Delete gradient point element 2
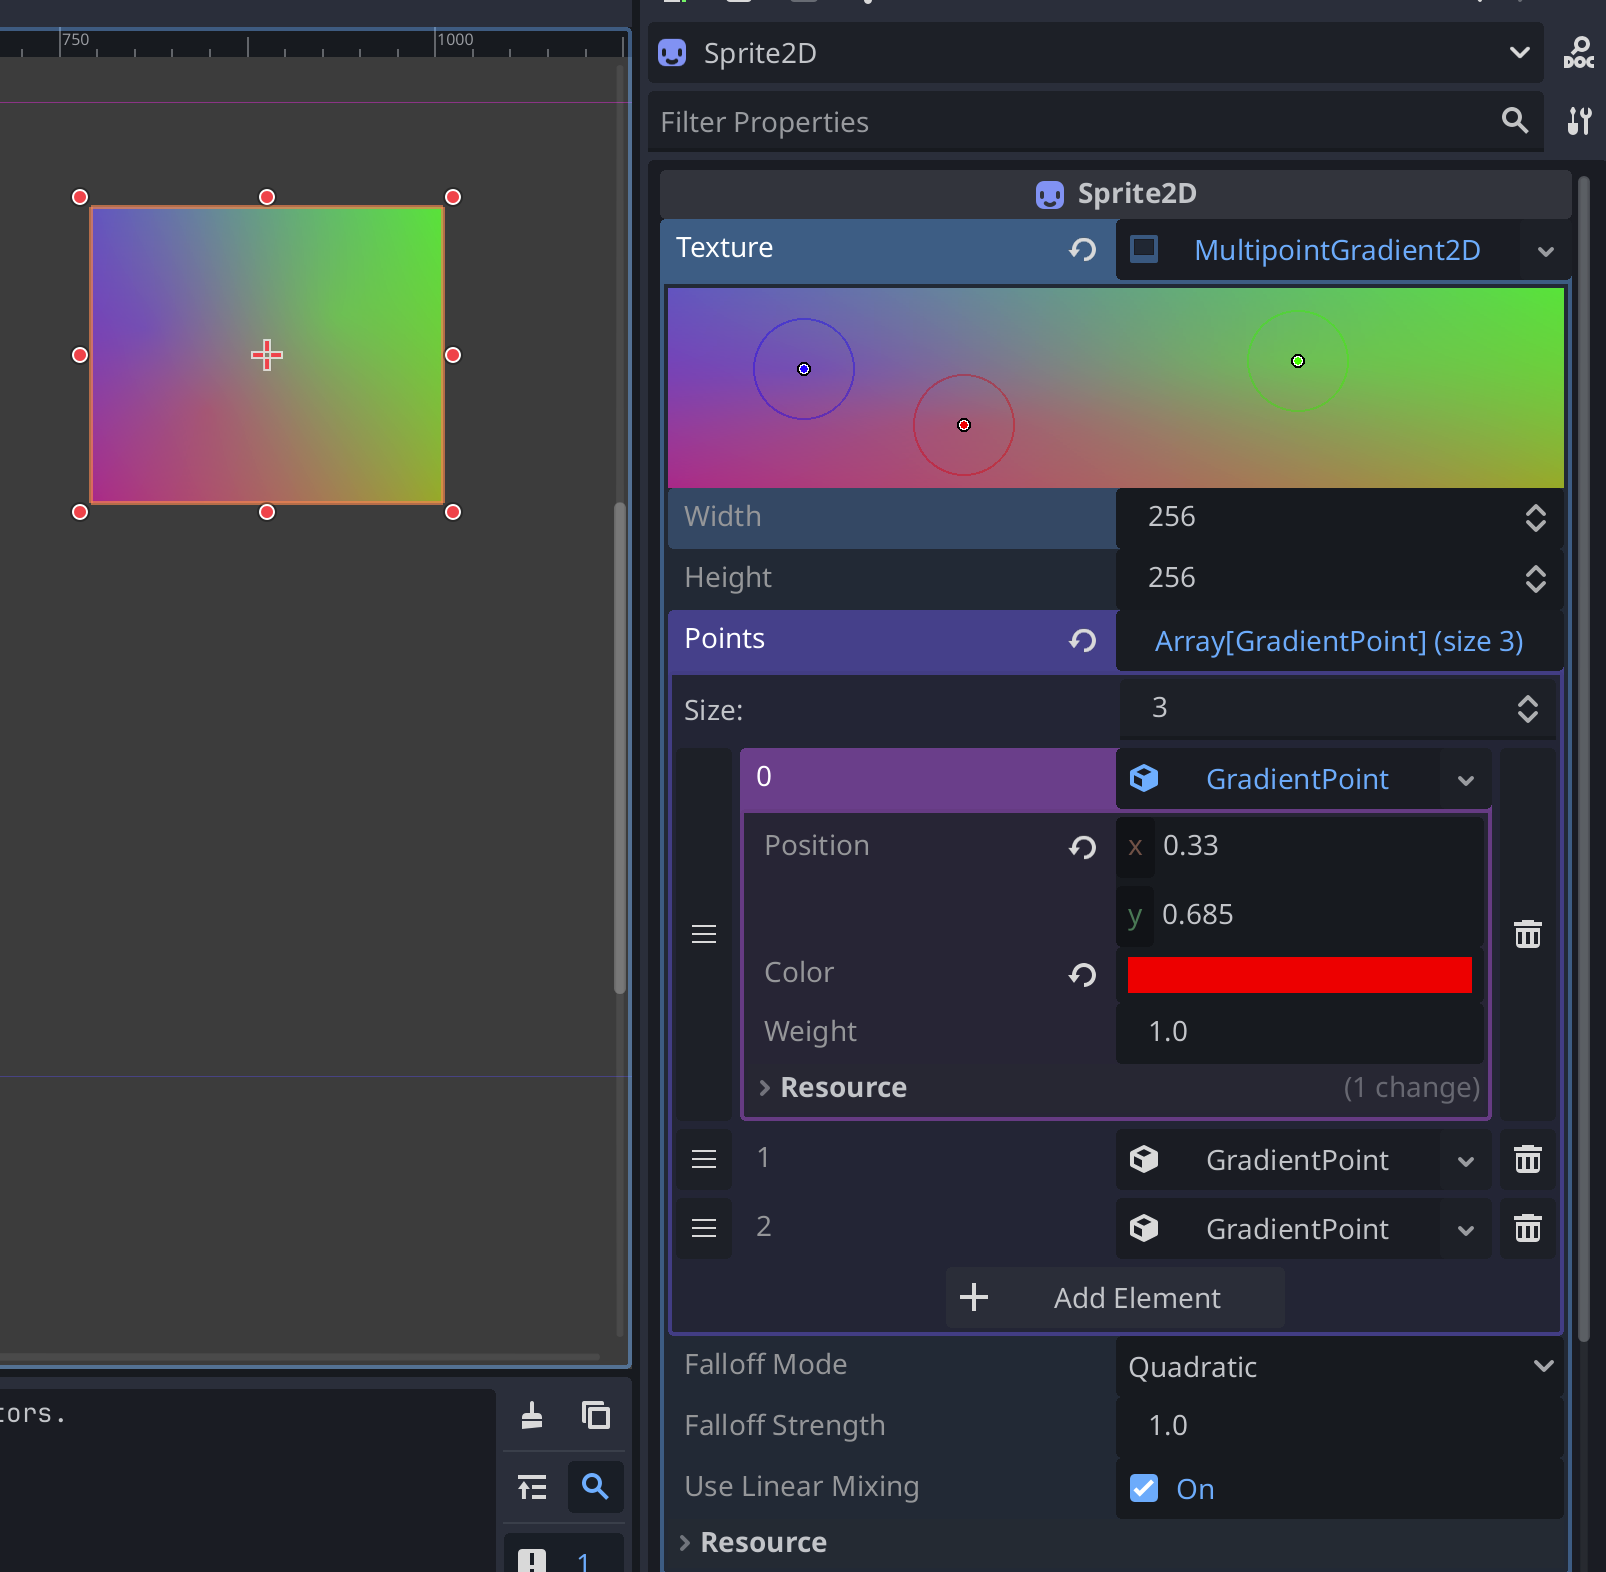Image resolution: width=1606 pixels, height=1572 pixels. click(x=1527, y=1228)
